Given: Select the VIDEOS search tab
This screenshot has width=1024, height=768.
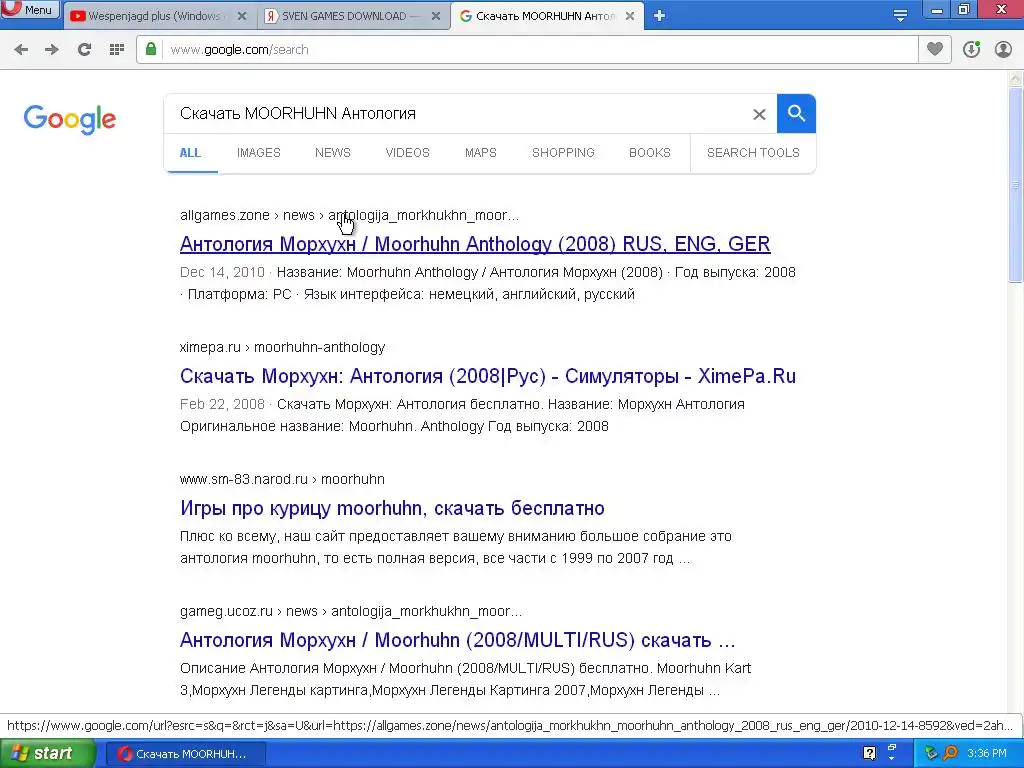Looking at the screenshot, I should coord(408,153).
